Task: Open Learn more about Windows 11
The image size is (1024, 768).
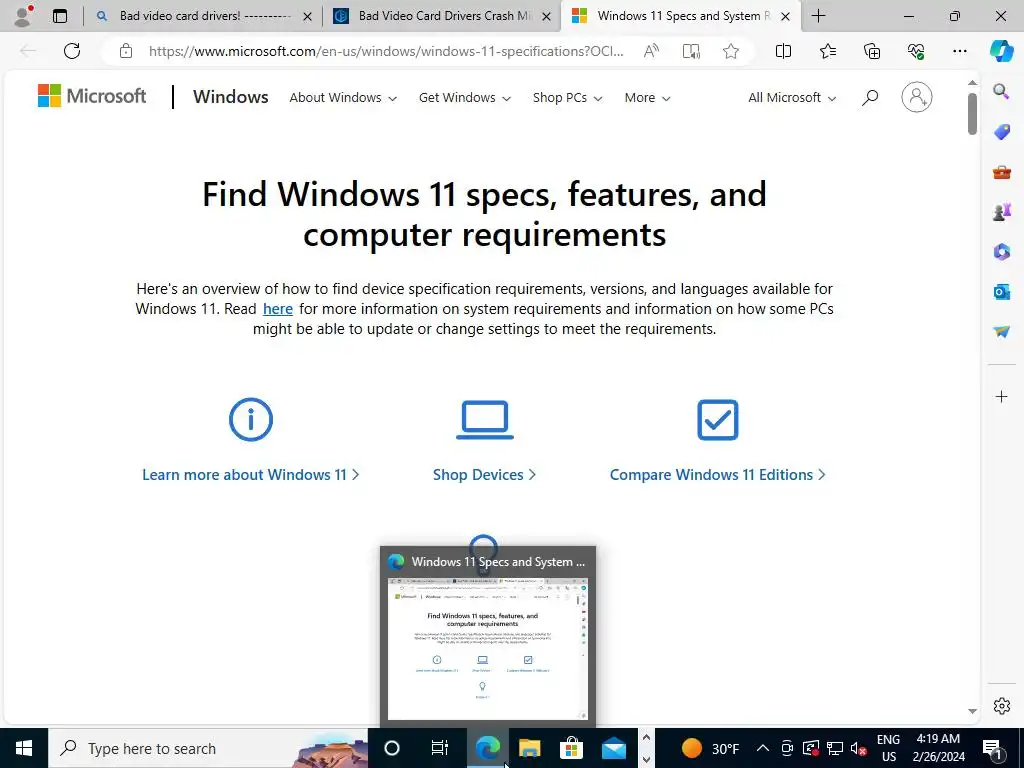Action: point(251,475)
